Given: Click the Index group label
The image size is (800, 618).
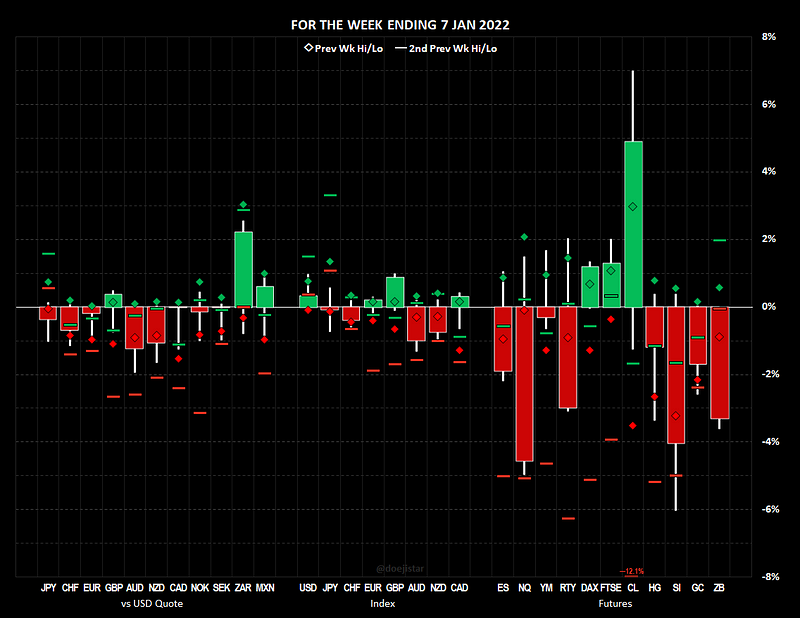Looking at the screenshot, I should click(383, 604).
